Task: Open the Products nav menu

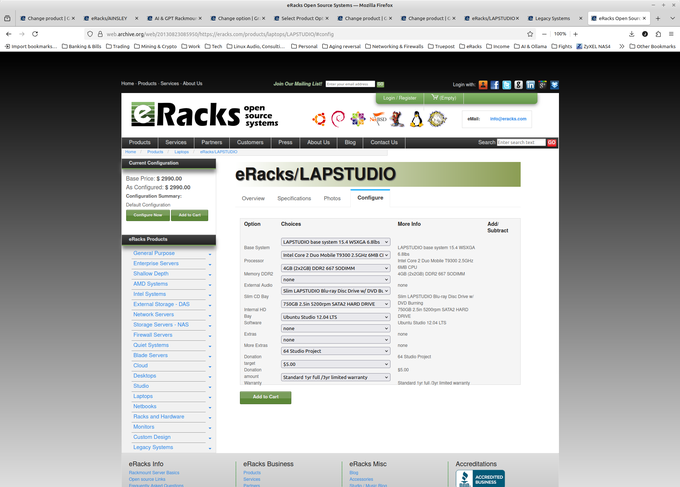Action: (139, 142)
